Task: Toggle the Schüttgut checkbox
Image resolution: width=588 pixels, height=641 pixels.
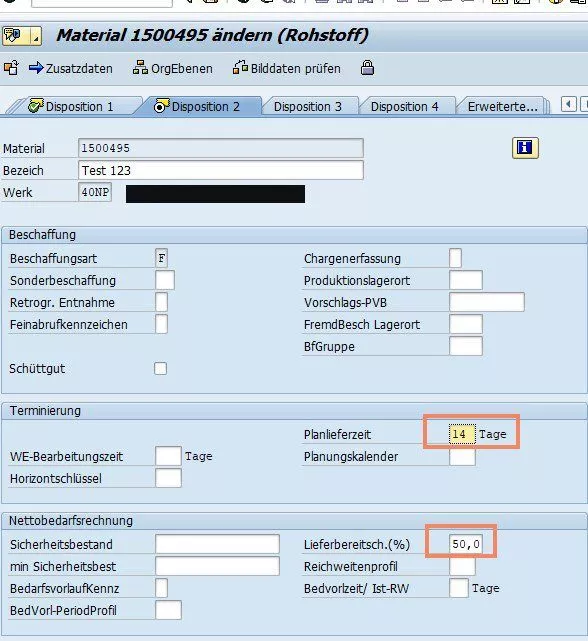Action: click(x=161, y=368)
